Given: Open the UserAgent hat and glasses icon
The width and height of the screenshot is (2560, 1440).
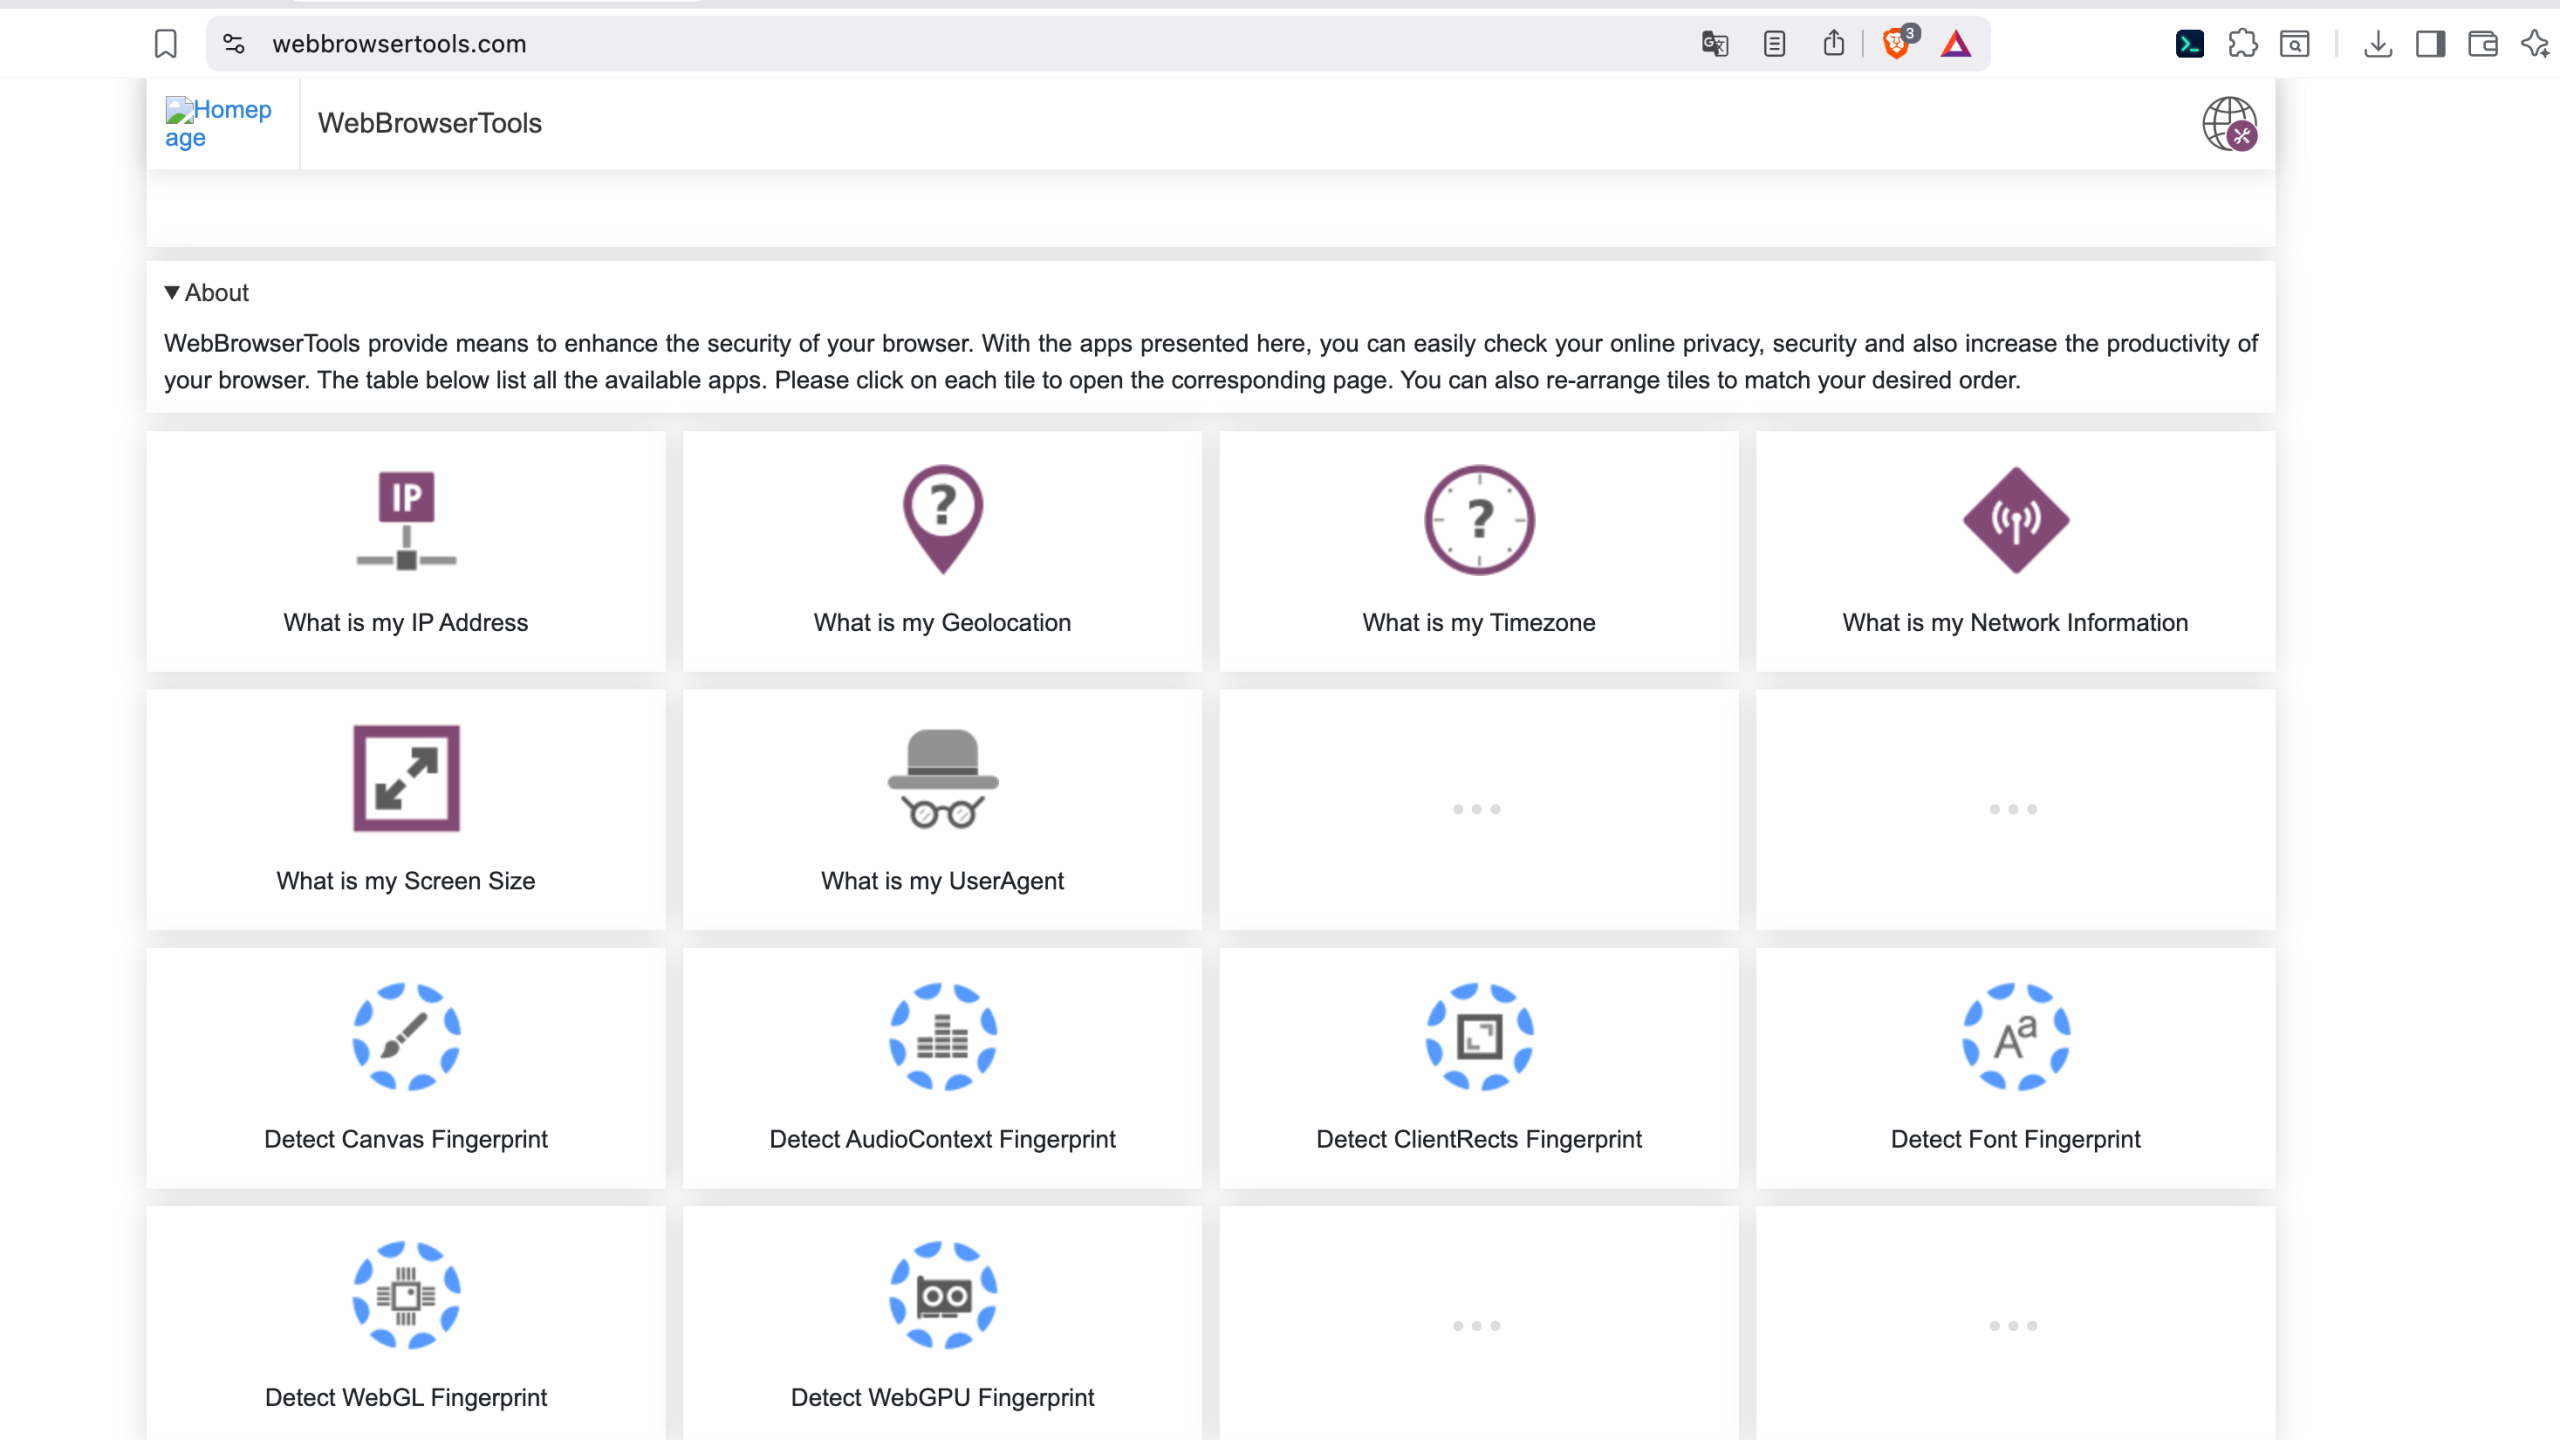Looking at the screenshot, I should pos(942,779).
